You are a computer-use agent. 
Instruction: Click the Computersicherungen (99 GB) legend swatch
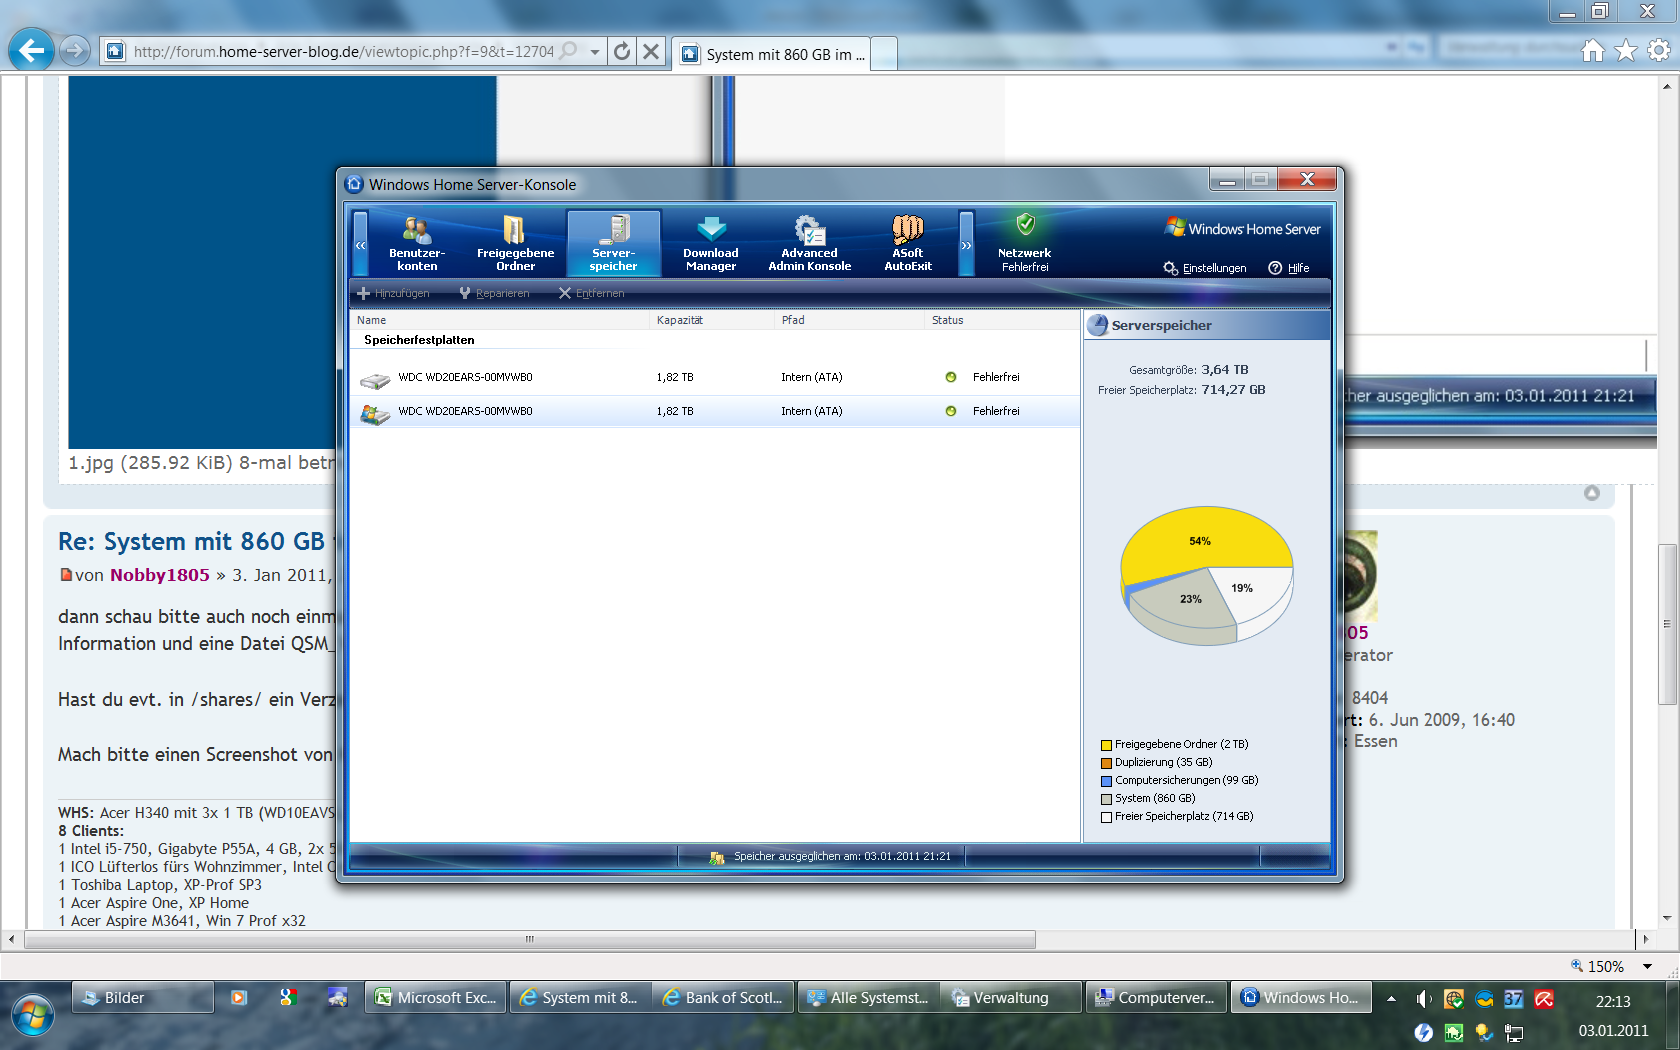tap(1106, 781)
